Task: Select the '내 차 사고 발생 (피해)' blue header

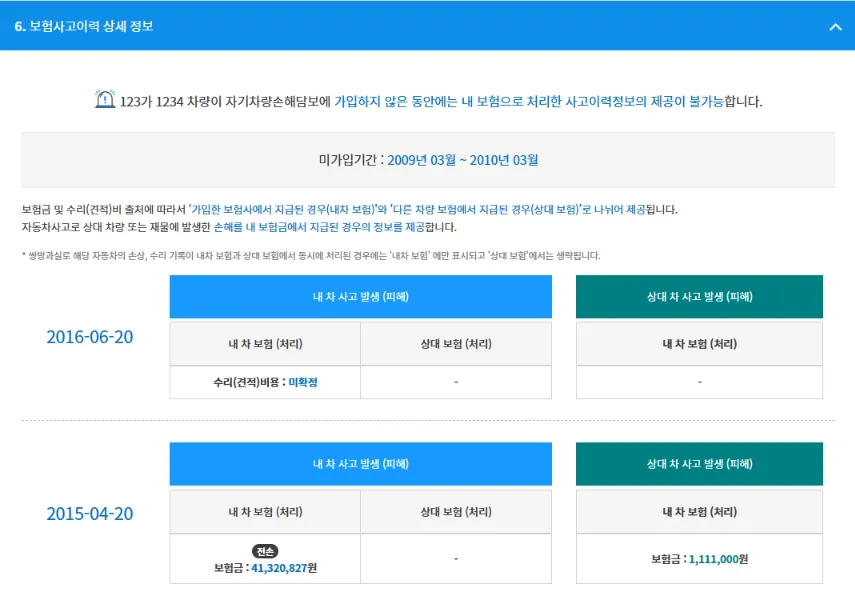Action: tap(362, 296)
